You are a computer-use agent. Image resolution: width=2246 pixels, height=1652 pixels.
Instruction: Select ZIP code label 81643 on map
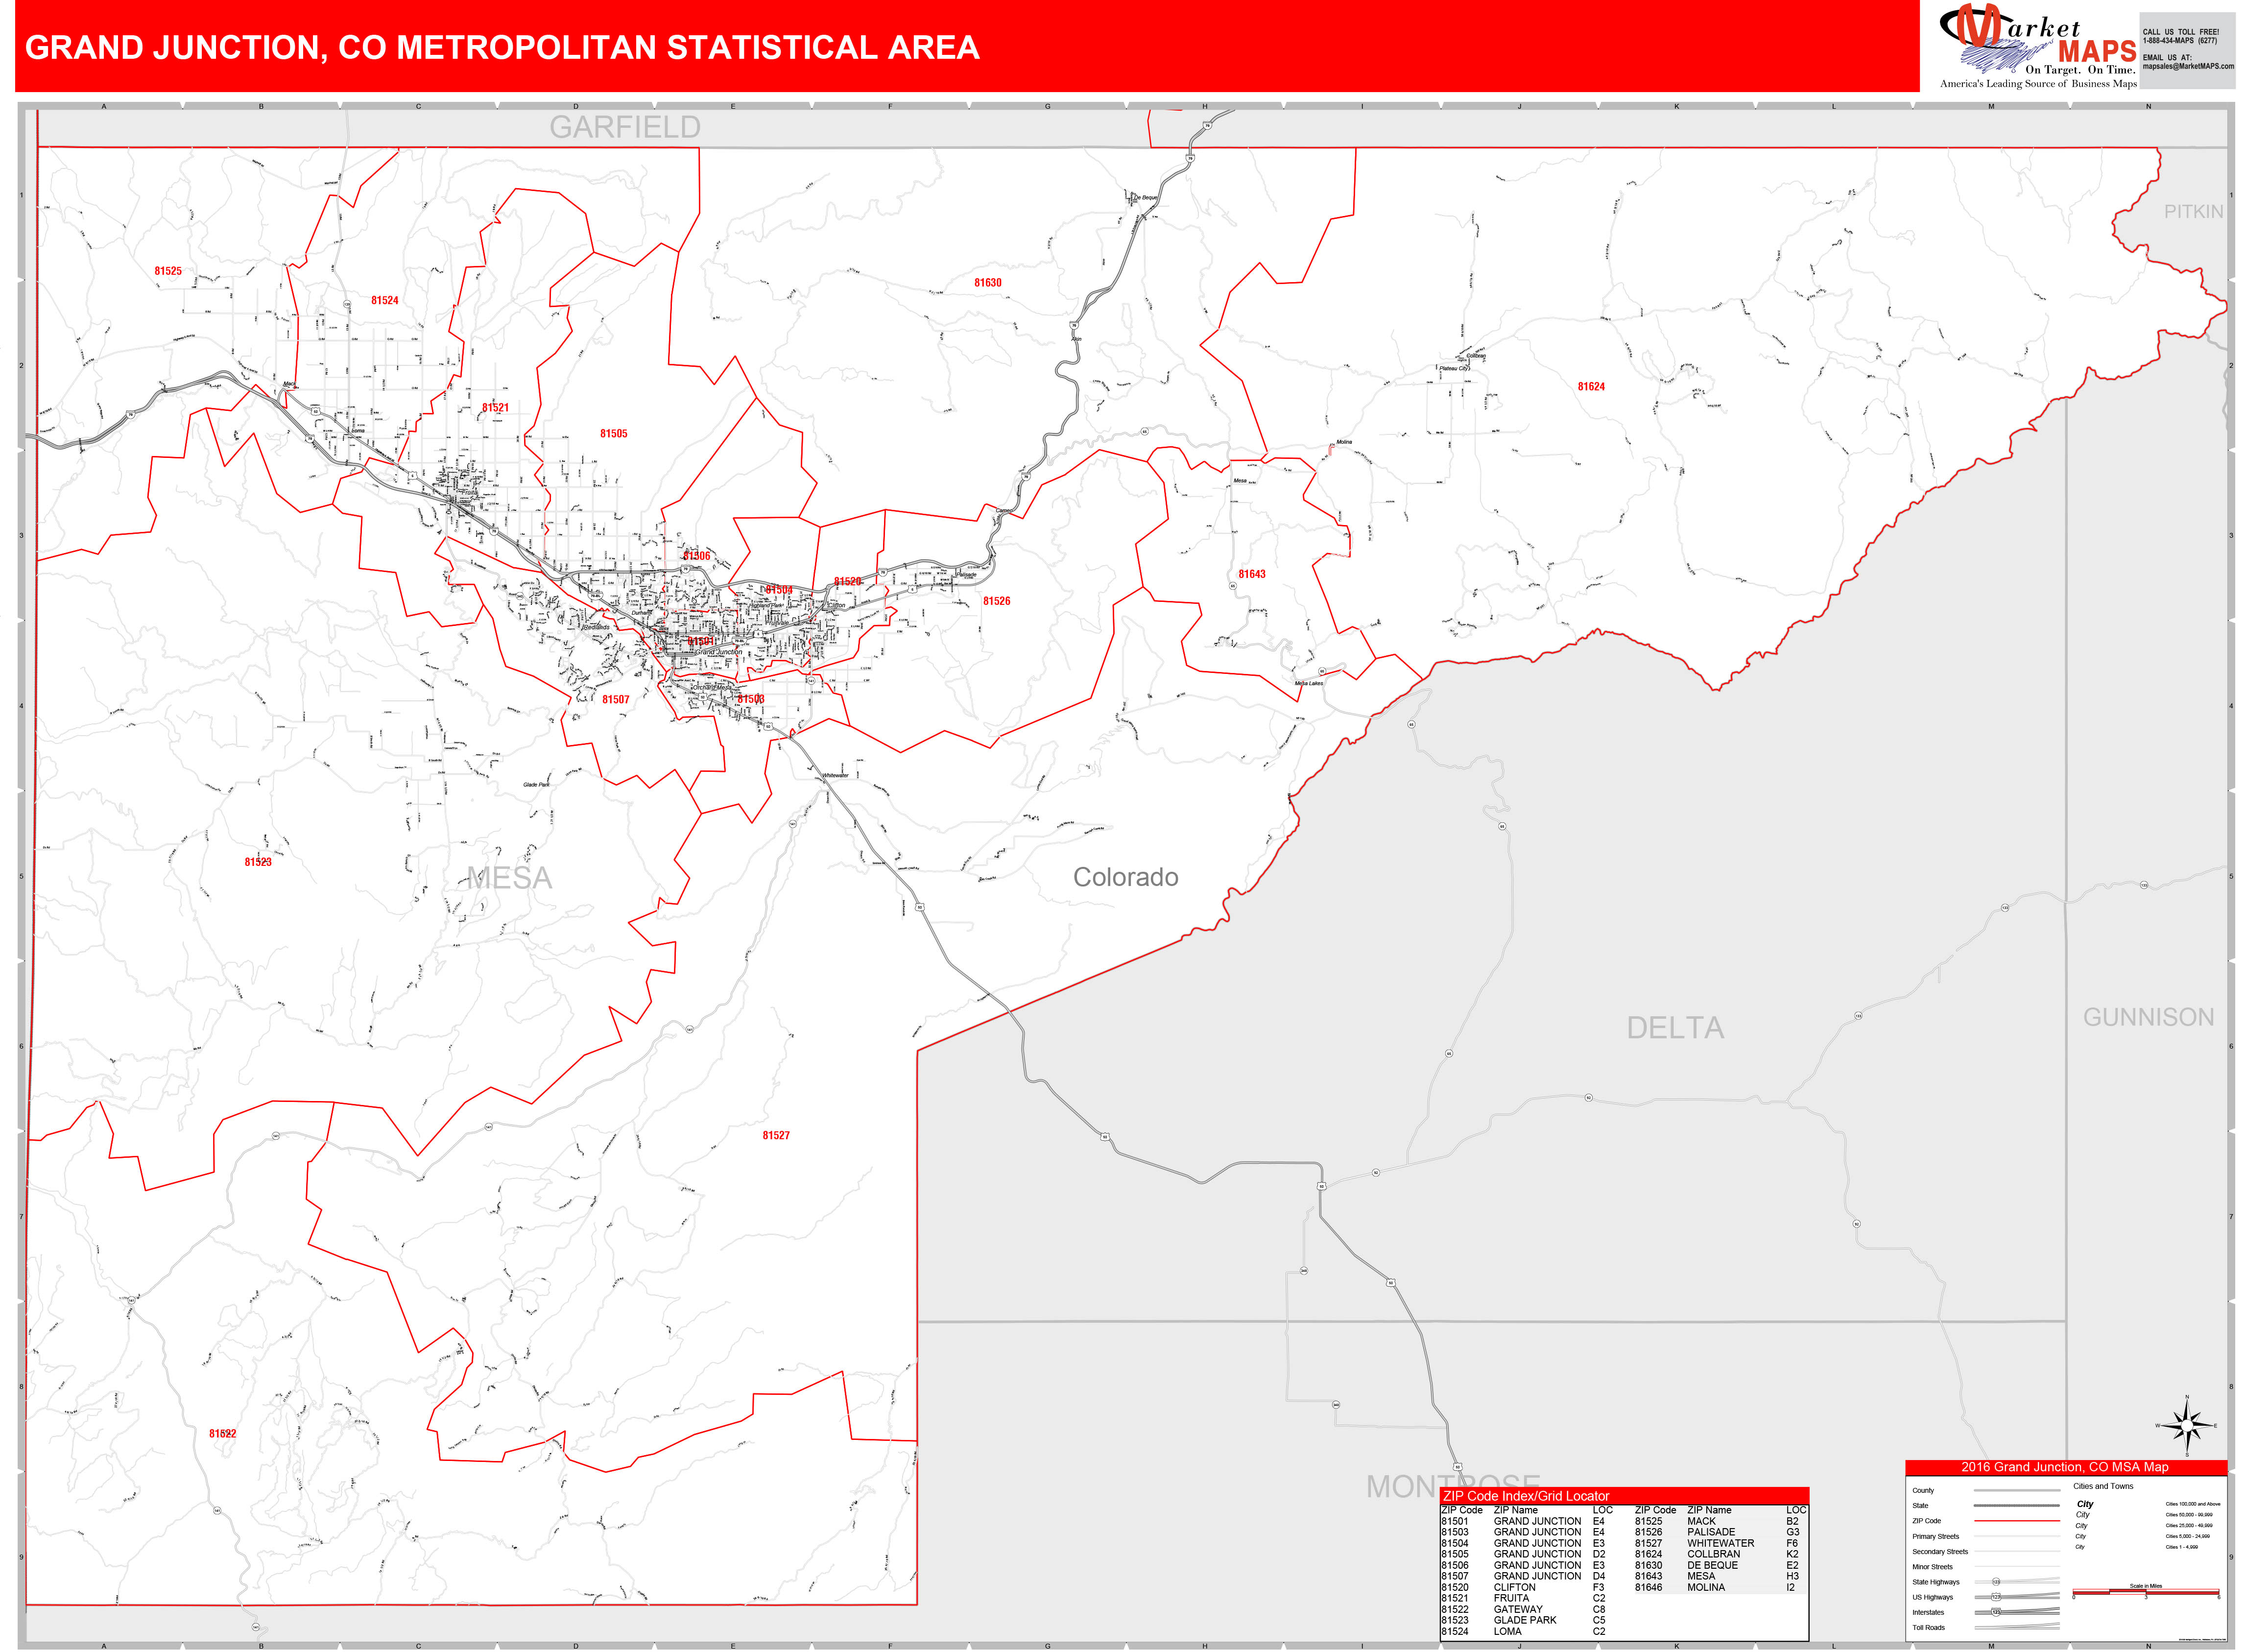(x=1253, y=573)
